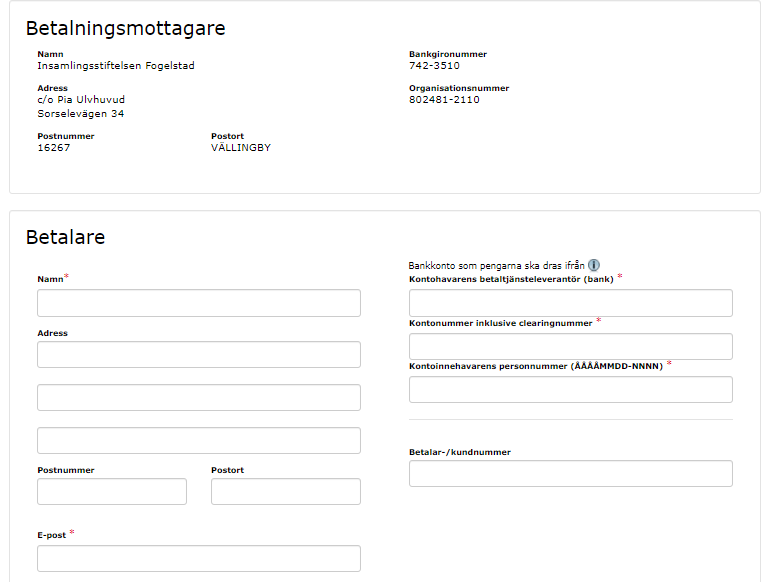
Task: Click the Bankkonto som pengarna ska dras ifrån text
Action: click(496, 266)
